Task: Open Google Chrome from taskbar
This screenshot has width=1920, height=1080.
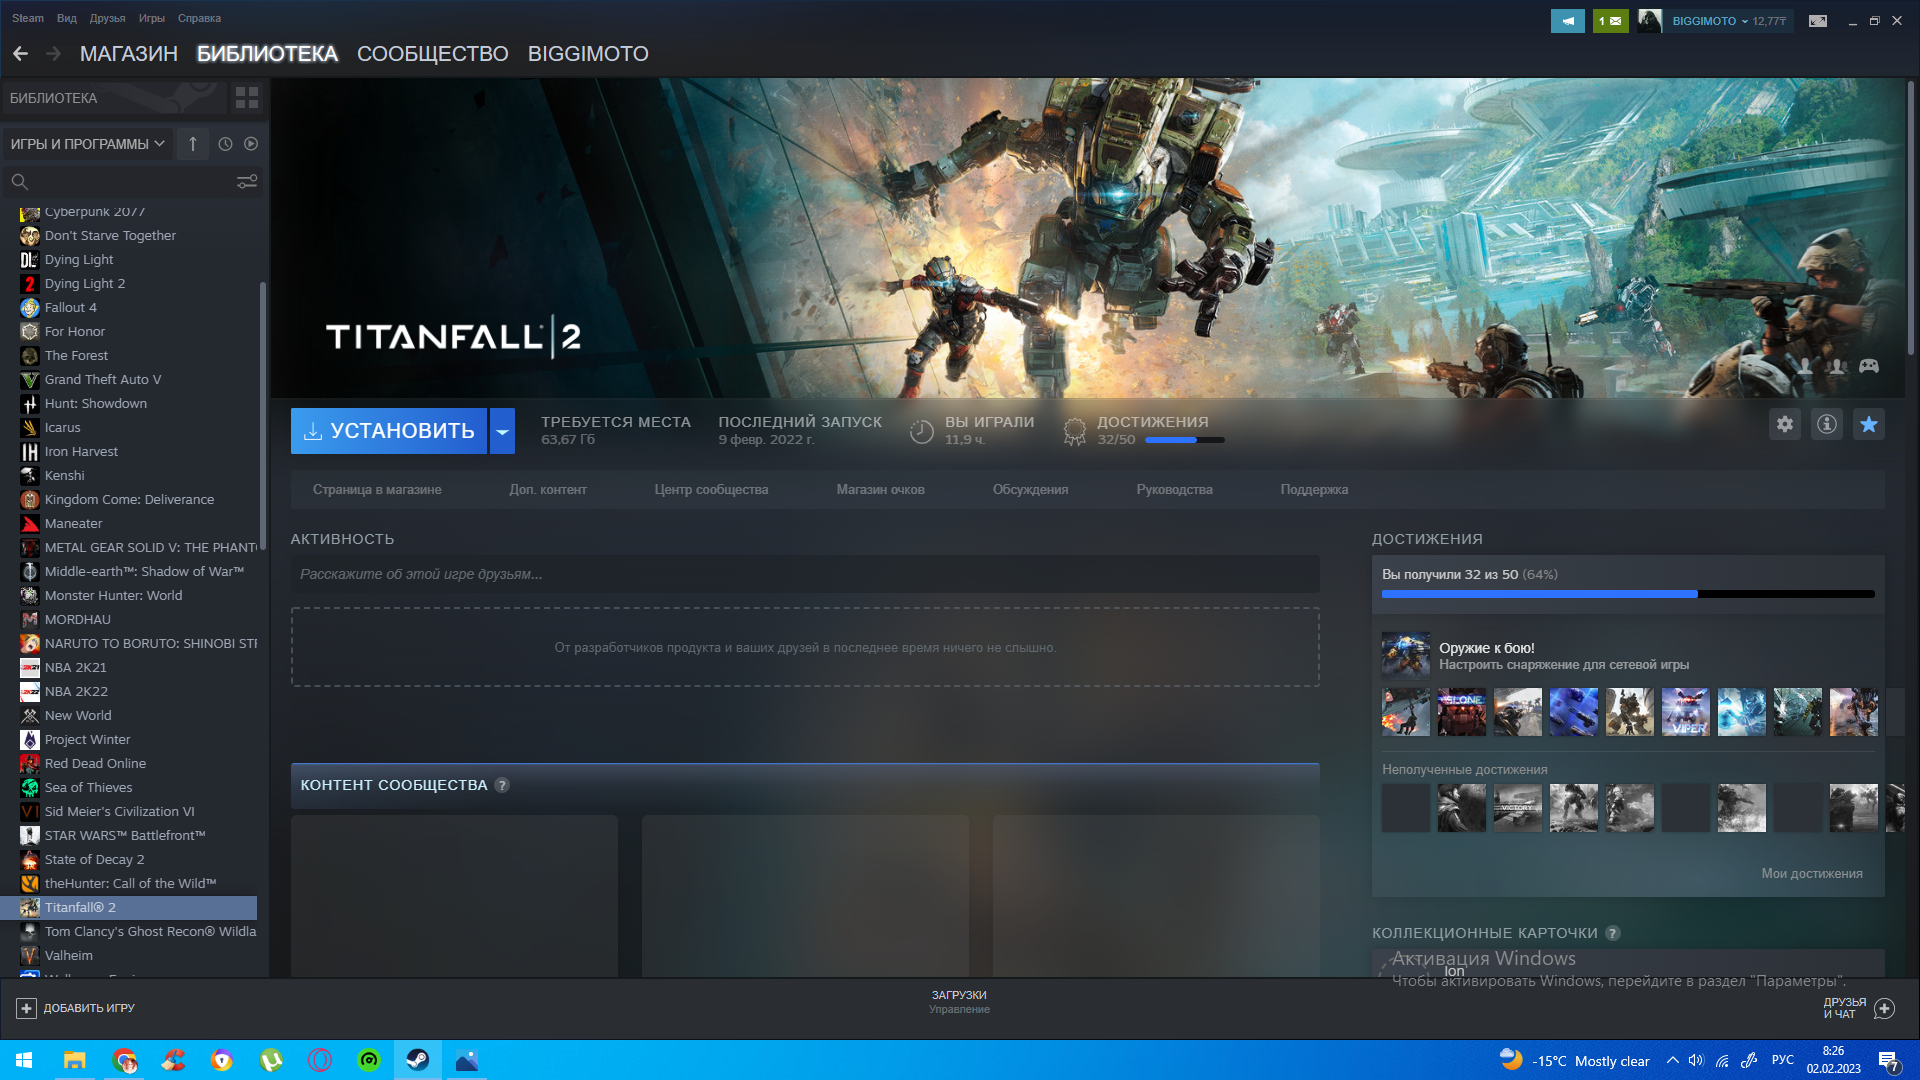Action: pos(124,1060)
